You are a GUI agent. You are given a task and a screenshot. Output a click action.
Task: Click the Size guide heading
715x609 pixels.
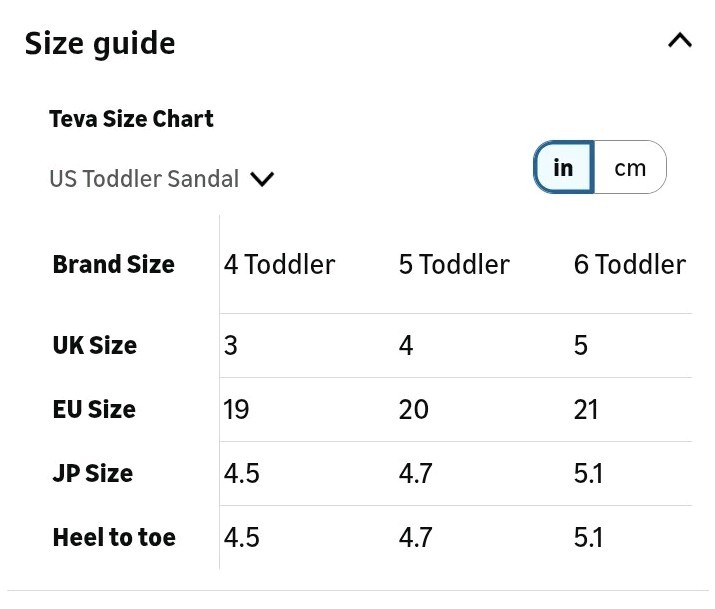tap(100, 44)
